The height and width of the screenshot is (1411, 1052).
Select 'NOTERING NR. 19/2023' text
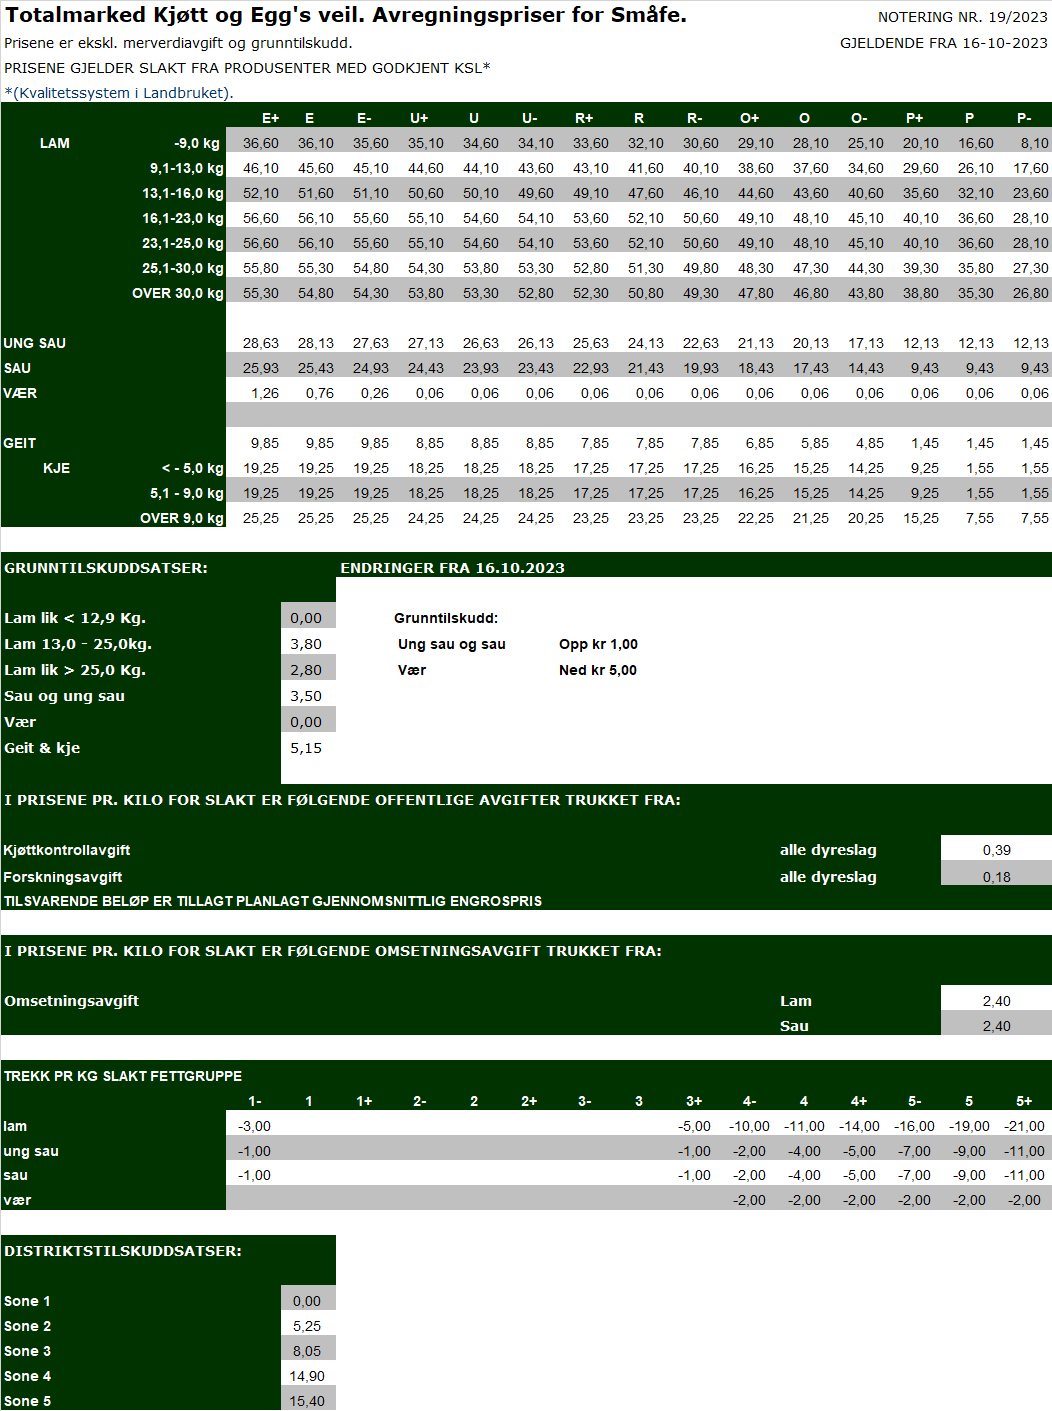pos(963,17)
